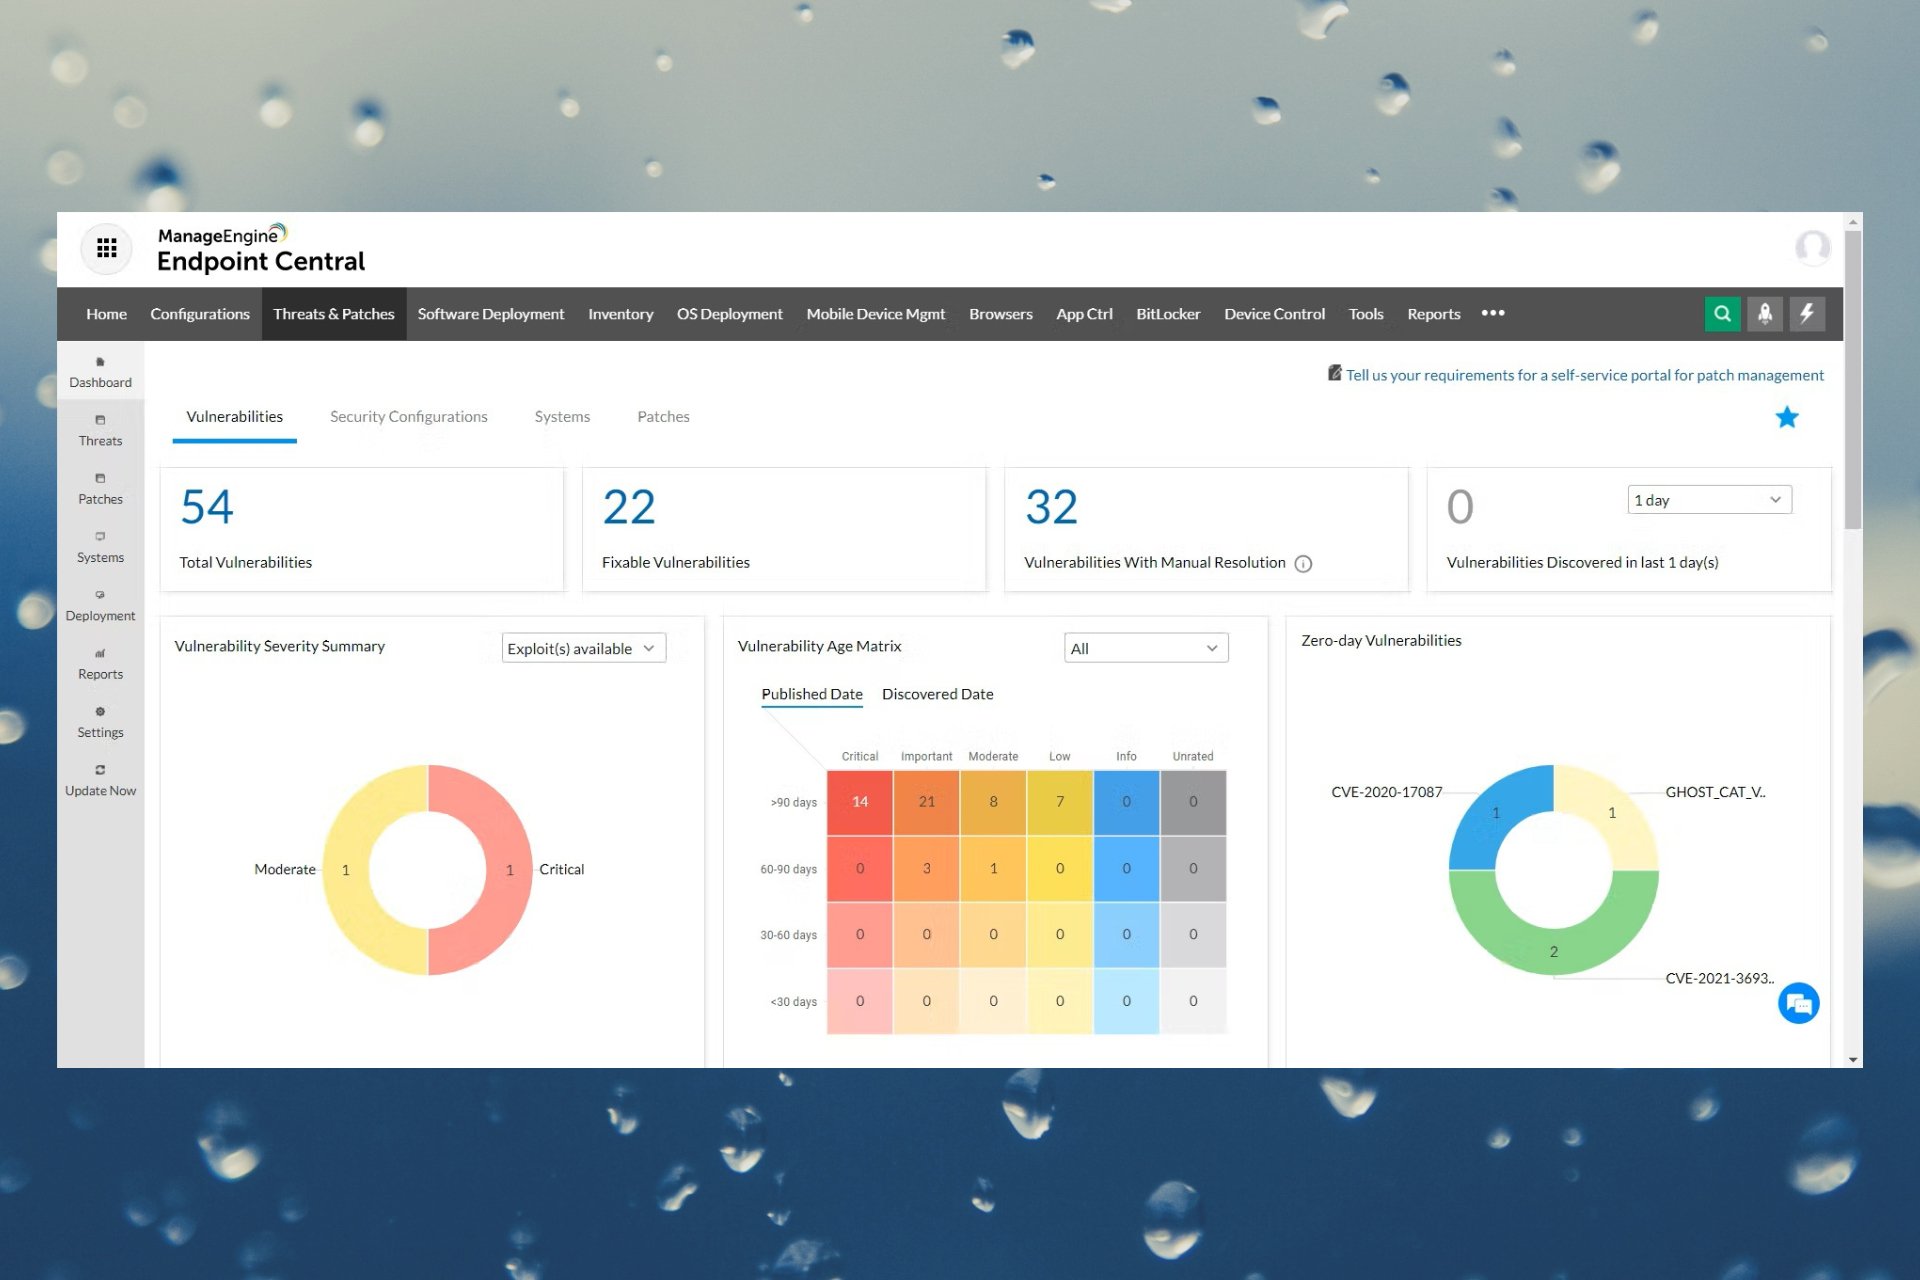Open Reports in top navigation
1920x1280 pixels.
pos(1433,314)
